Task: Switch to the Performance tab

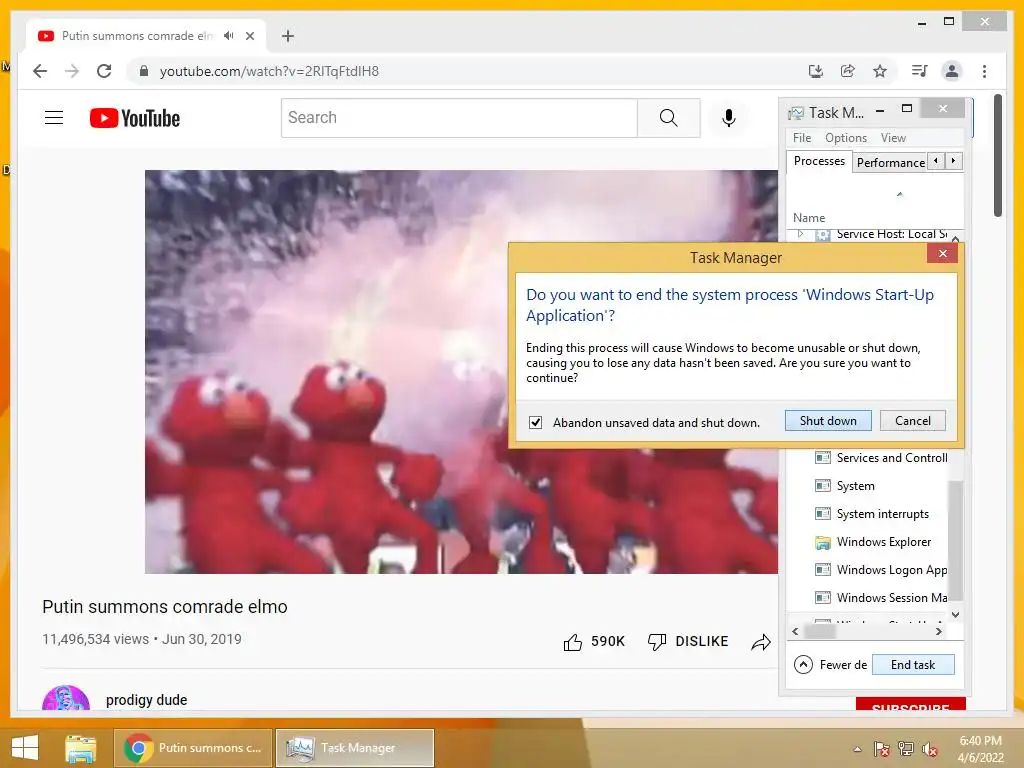Action: 890,163
